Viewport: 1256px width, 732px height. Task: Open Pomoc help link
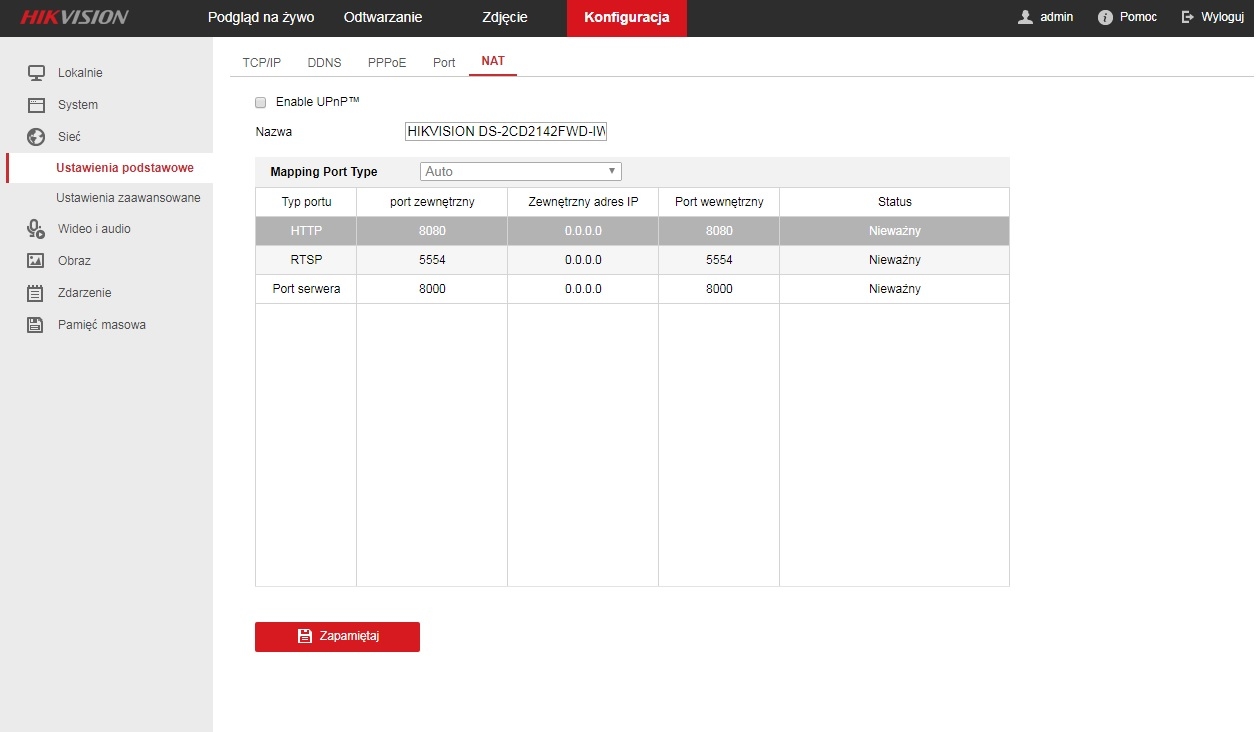1138,17
